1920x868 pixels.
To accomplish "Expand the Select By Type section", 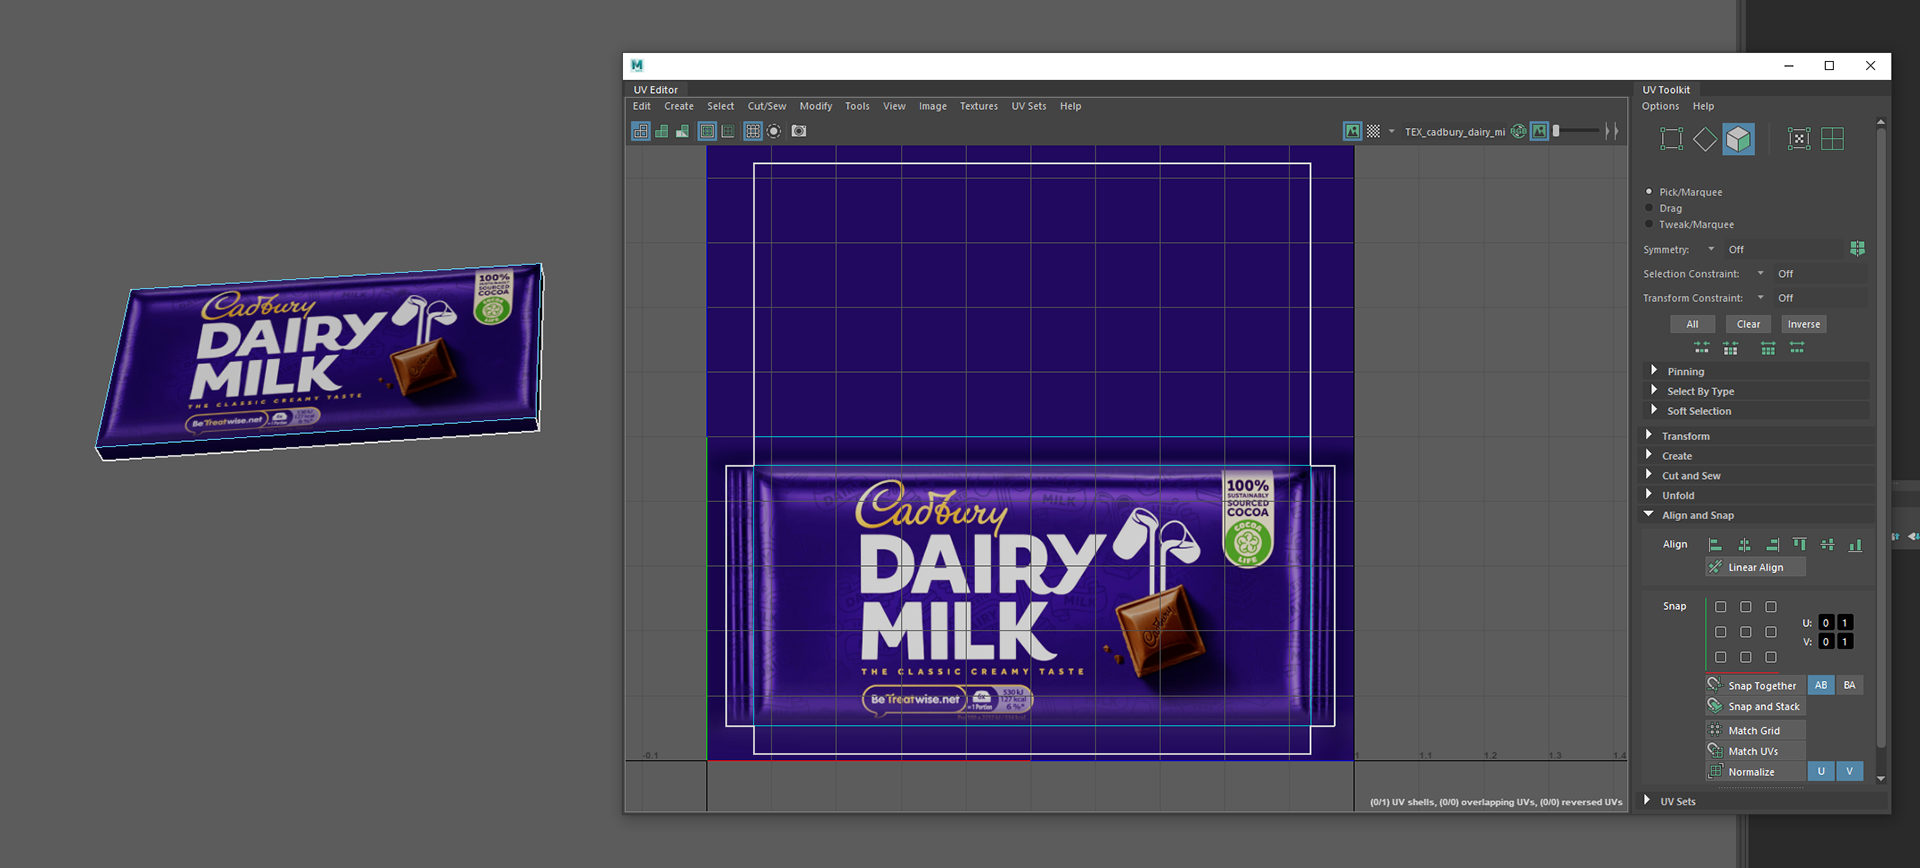I will coord(1654,390).
